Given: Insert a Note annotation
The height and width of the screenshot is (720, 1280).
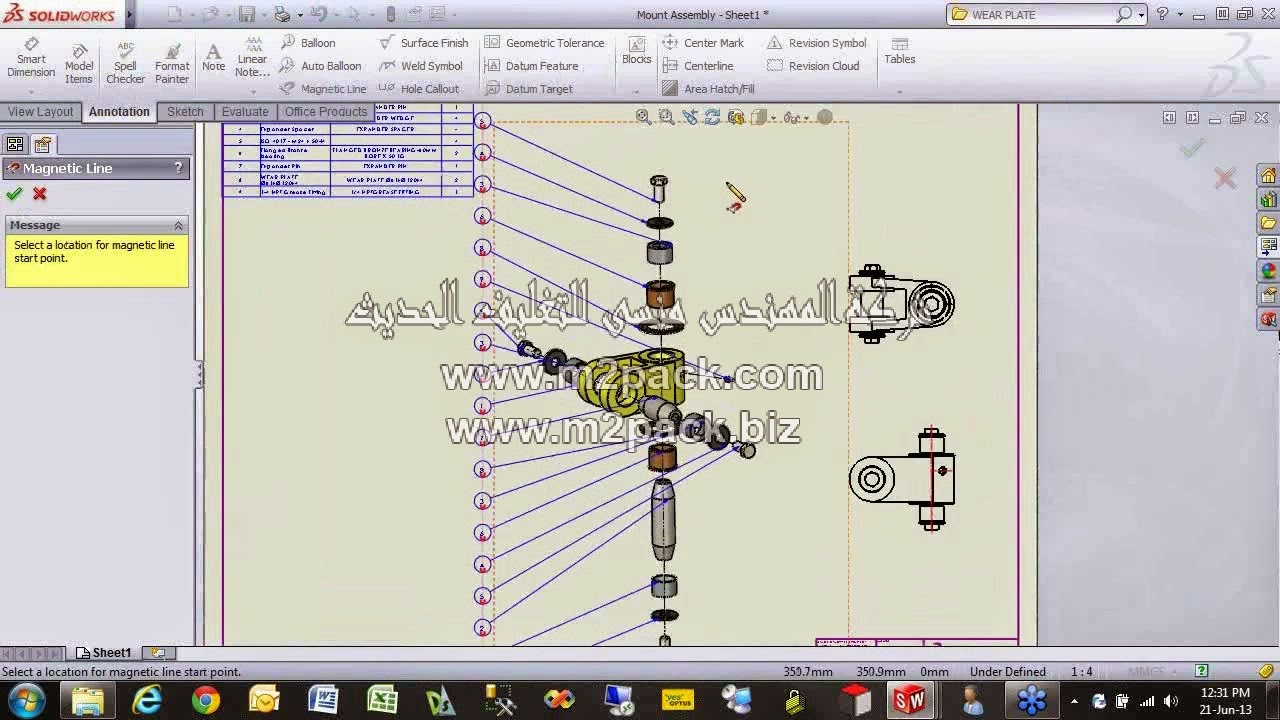Looking at the screenshot, I should click(x=213, y=58).
